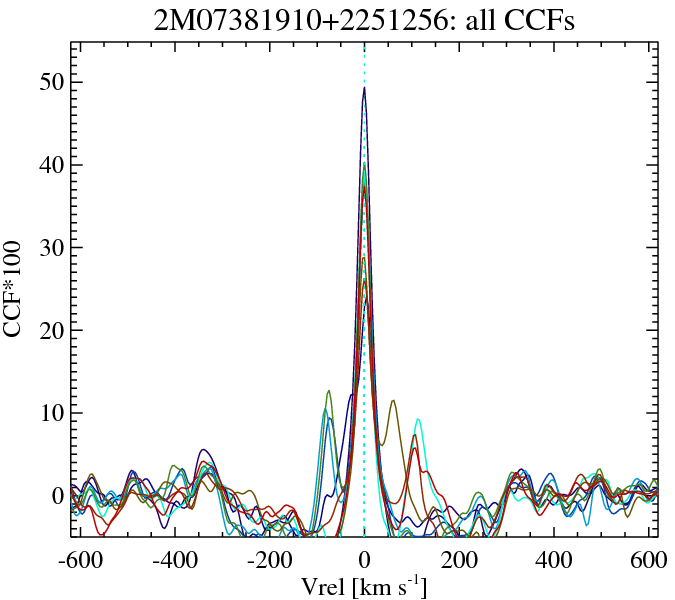Select the 40 tick label on y-axis
The height and width of the screenshot is (600, 675).
[x=52, y=165]
